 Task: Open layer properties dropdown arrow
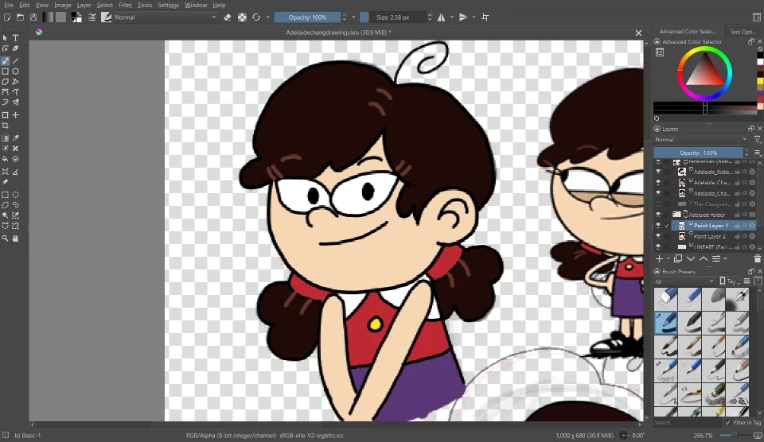pyautogui.click(x=725, y=259)
